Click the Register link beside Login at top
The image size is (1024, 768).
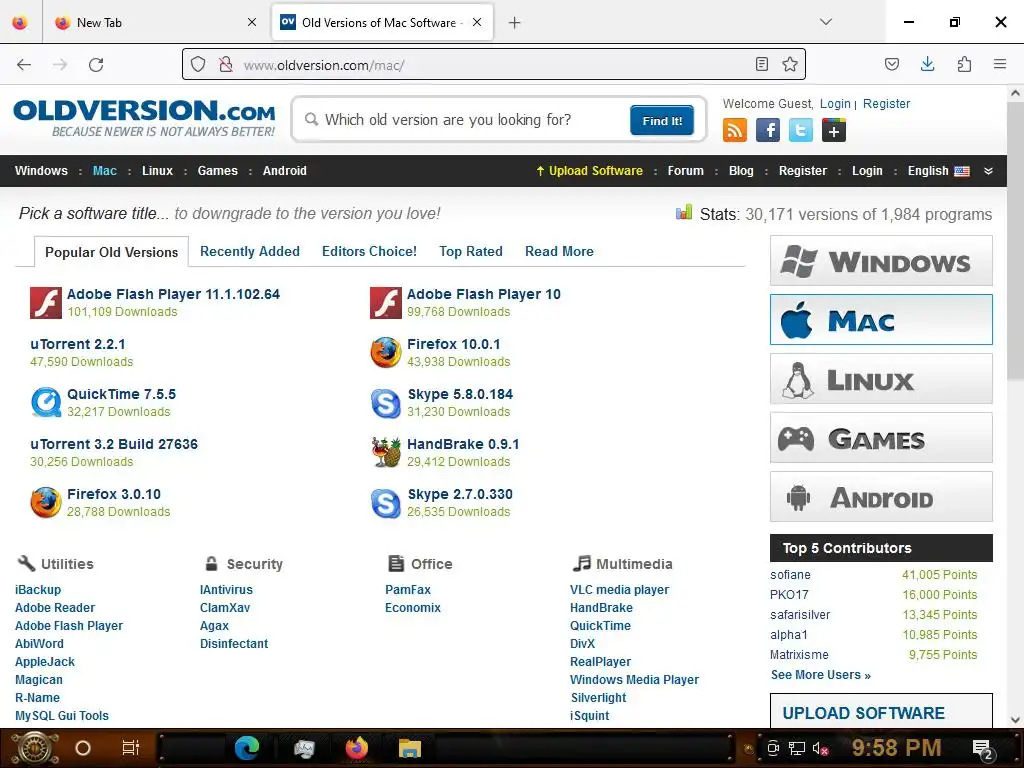(x=886, y=104)
